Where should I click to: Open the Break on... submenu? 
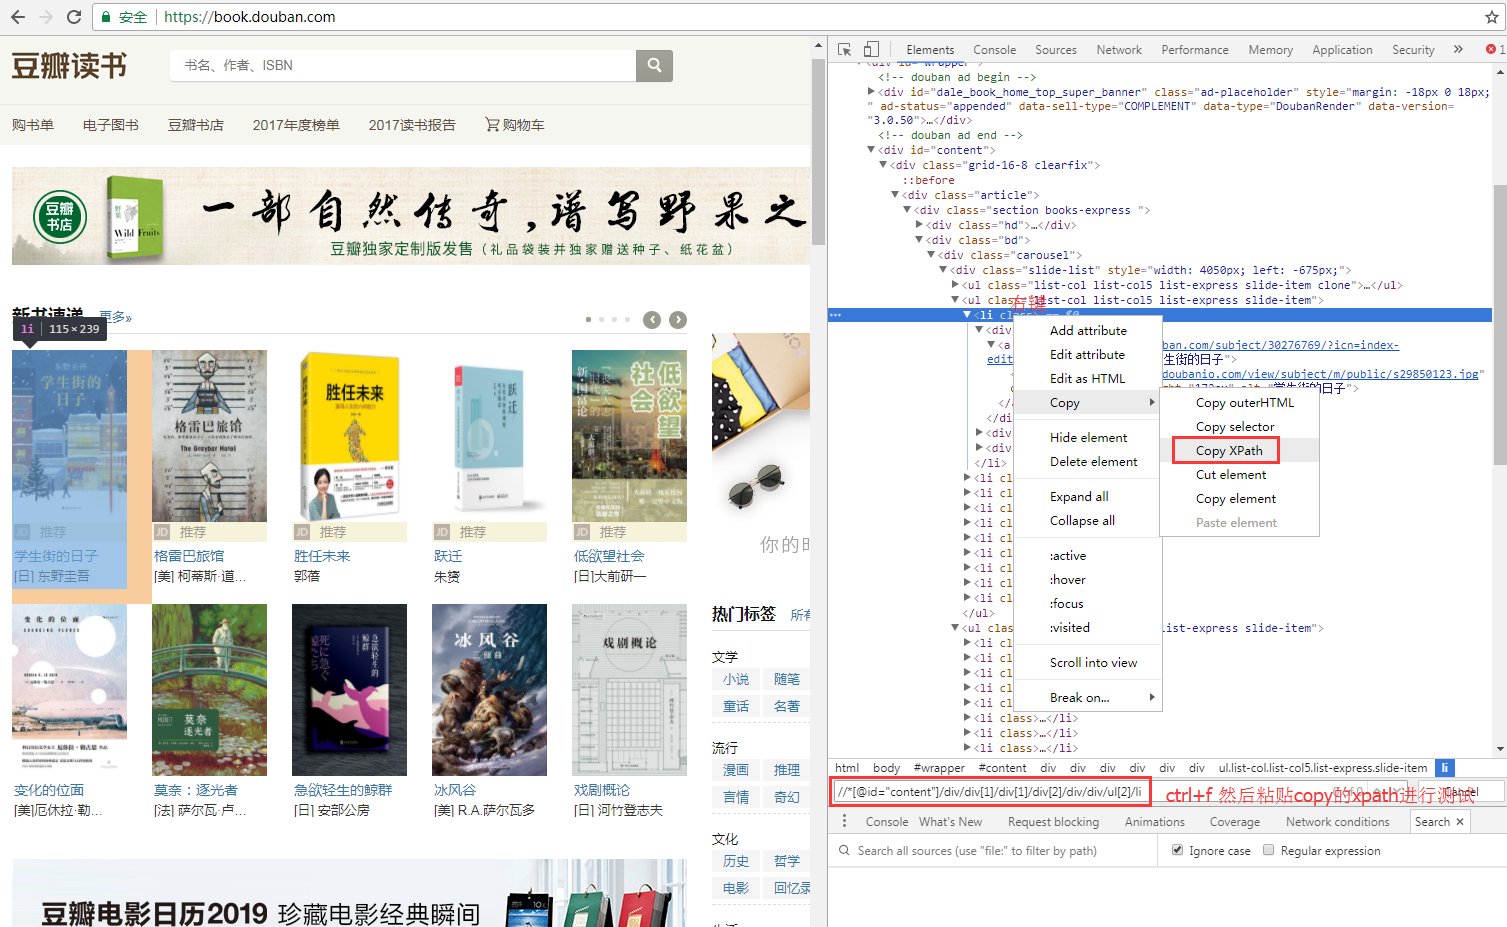[x=1087, y=698]
